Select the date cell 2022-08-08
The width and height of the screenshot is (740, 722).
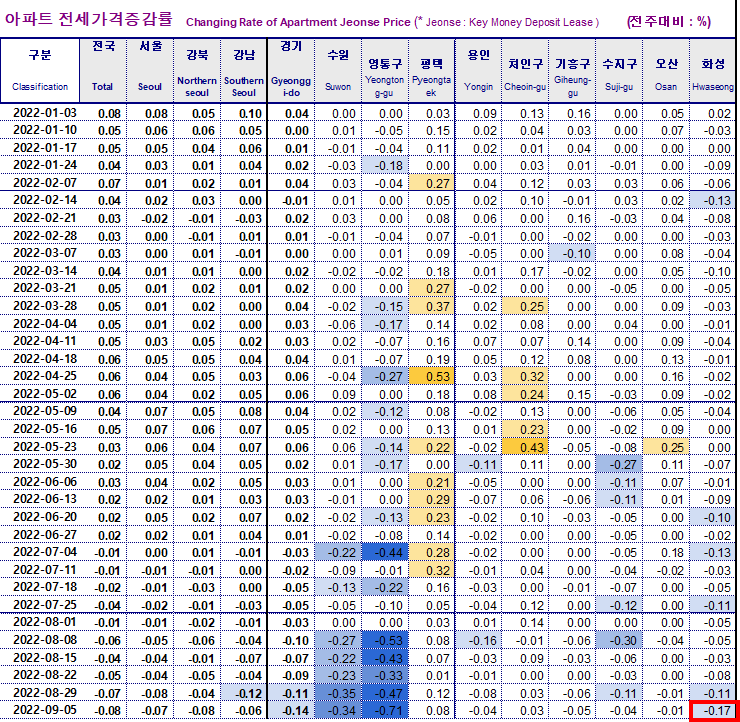click(x=45, y=640)
